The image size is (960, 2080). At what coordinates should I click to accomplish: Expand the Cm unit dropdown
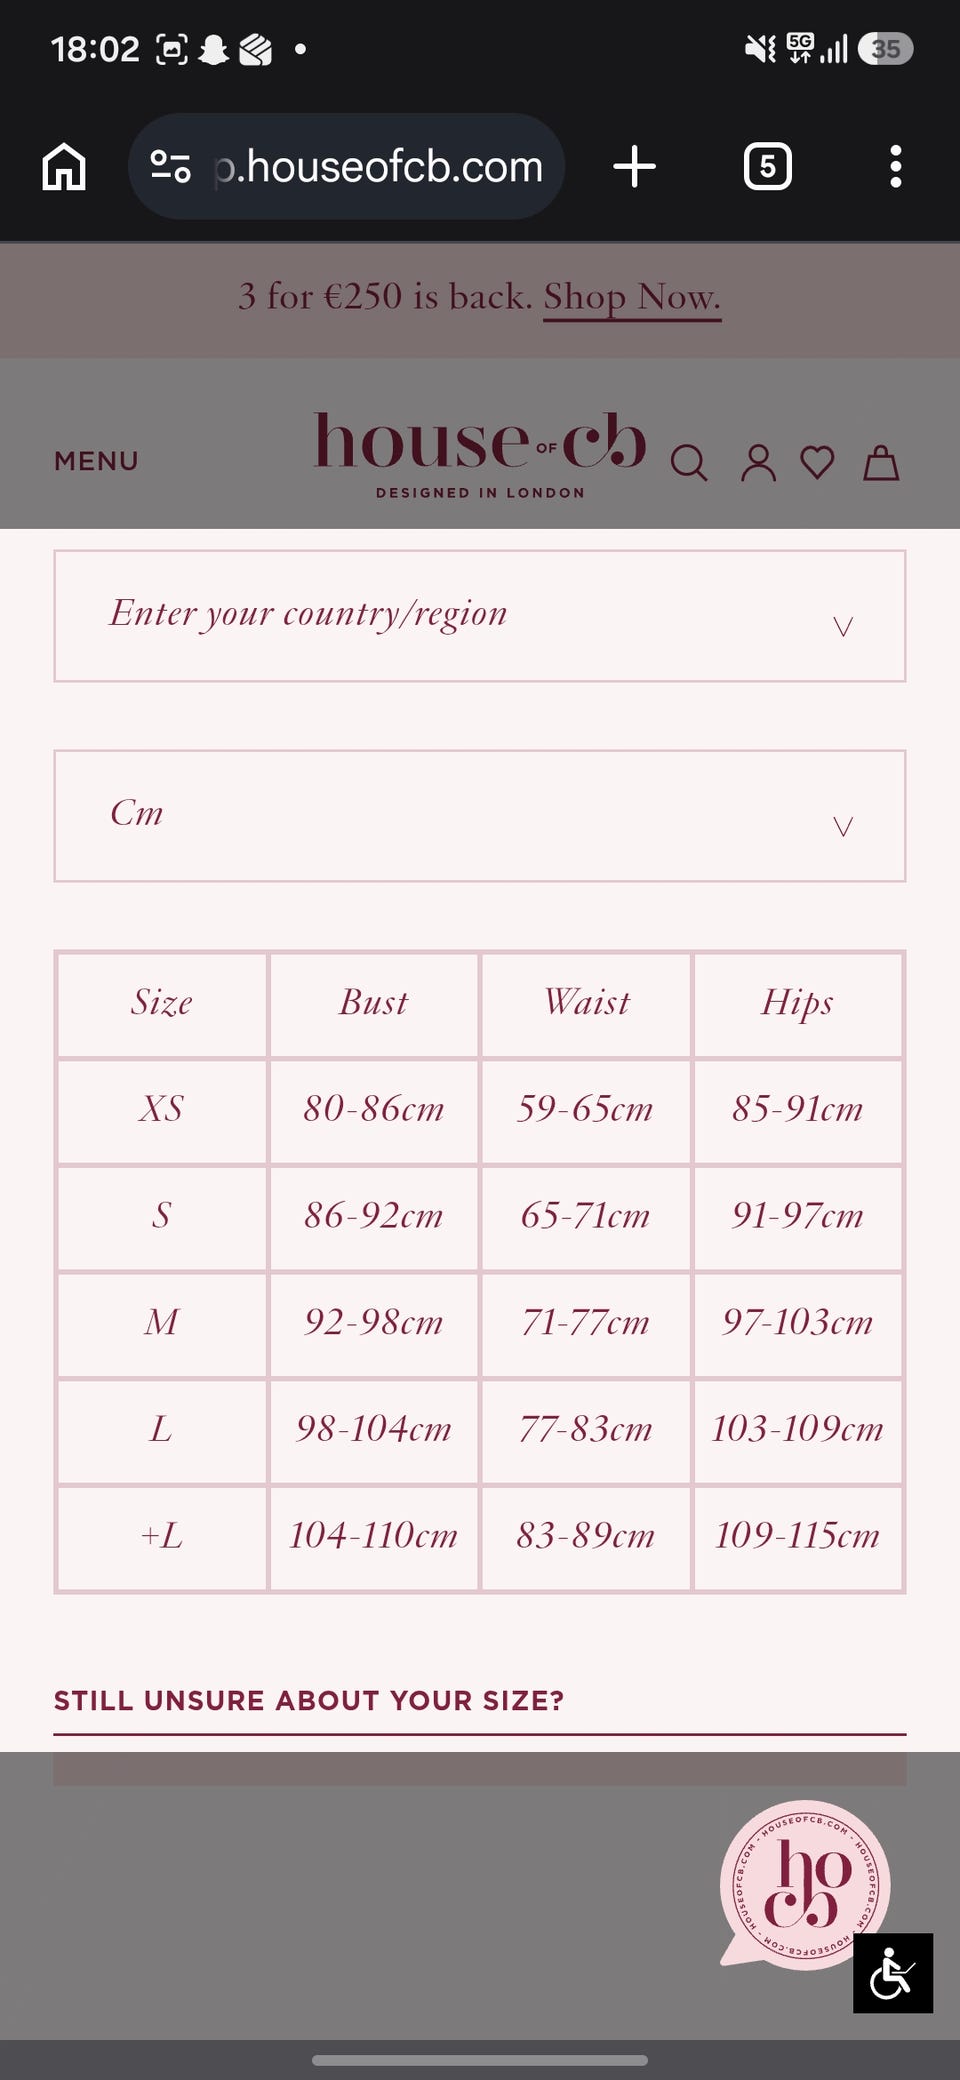tap(480, 816)
